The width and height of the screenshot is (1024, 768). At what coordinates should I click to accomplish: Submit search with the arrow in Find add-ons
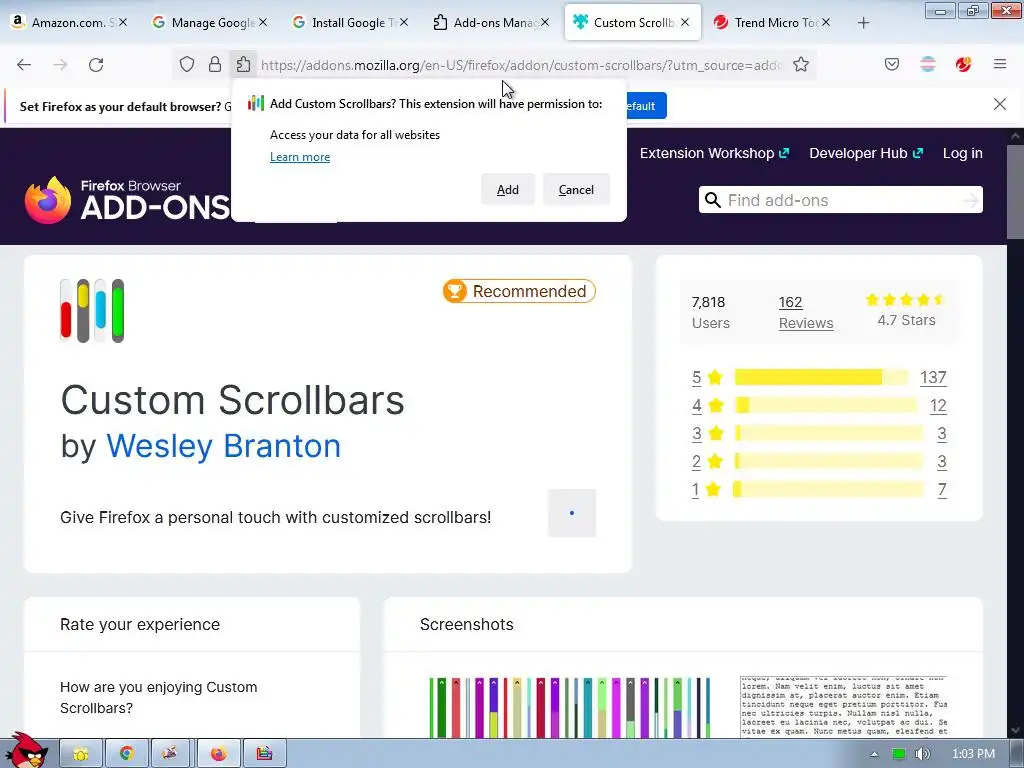pyautogui.click(x=970, y=200)
